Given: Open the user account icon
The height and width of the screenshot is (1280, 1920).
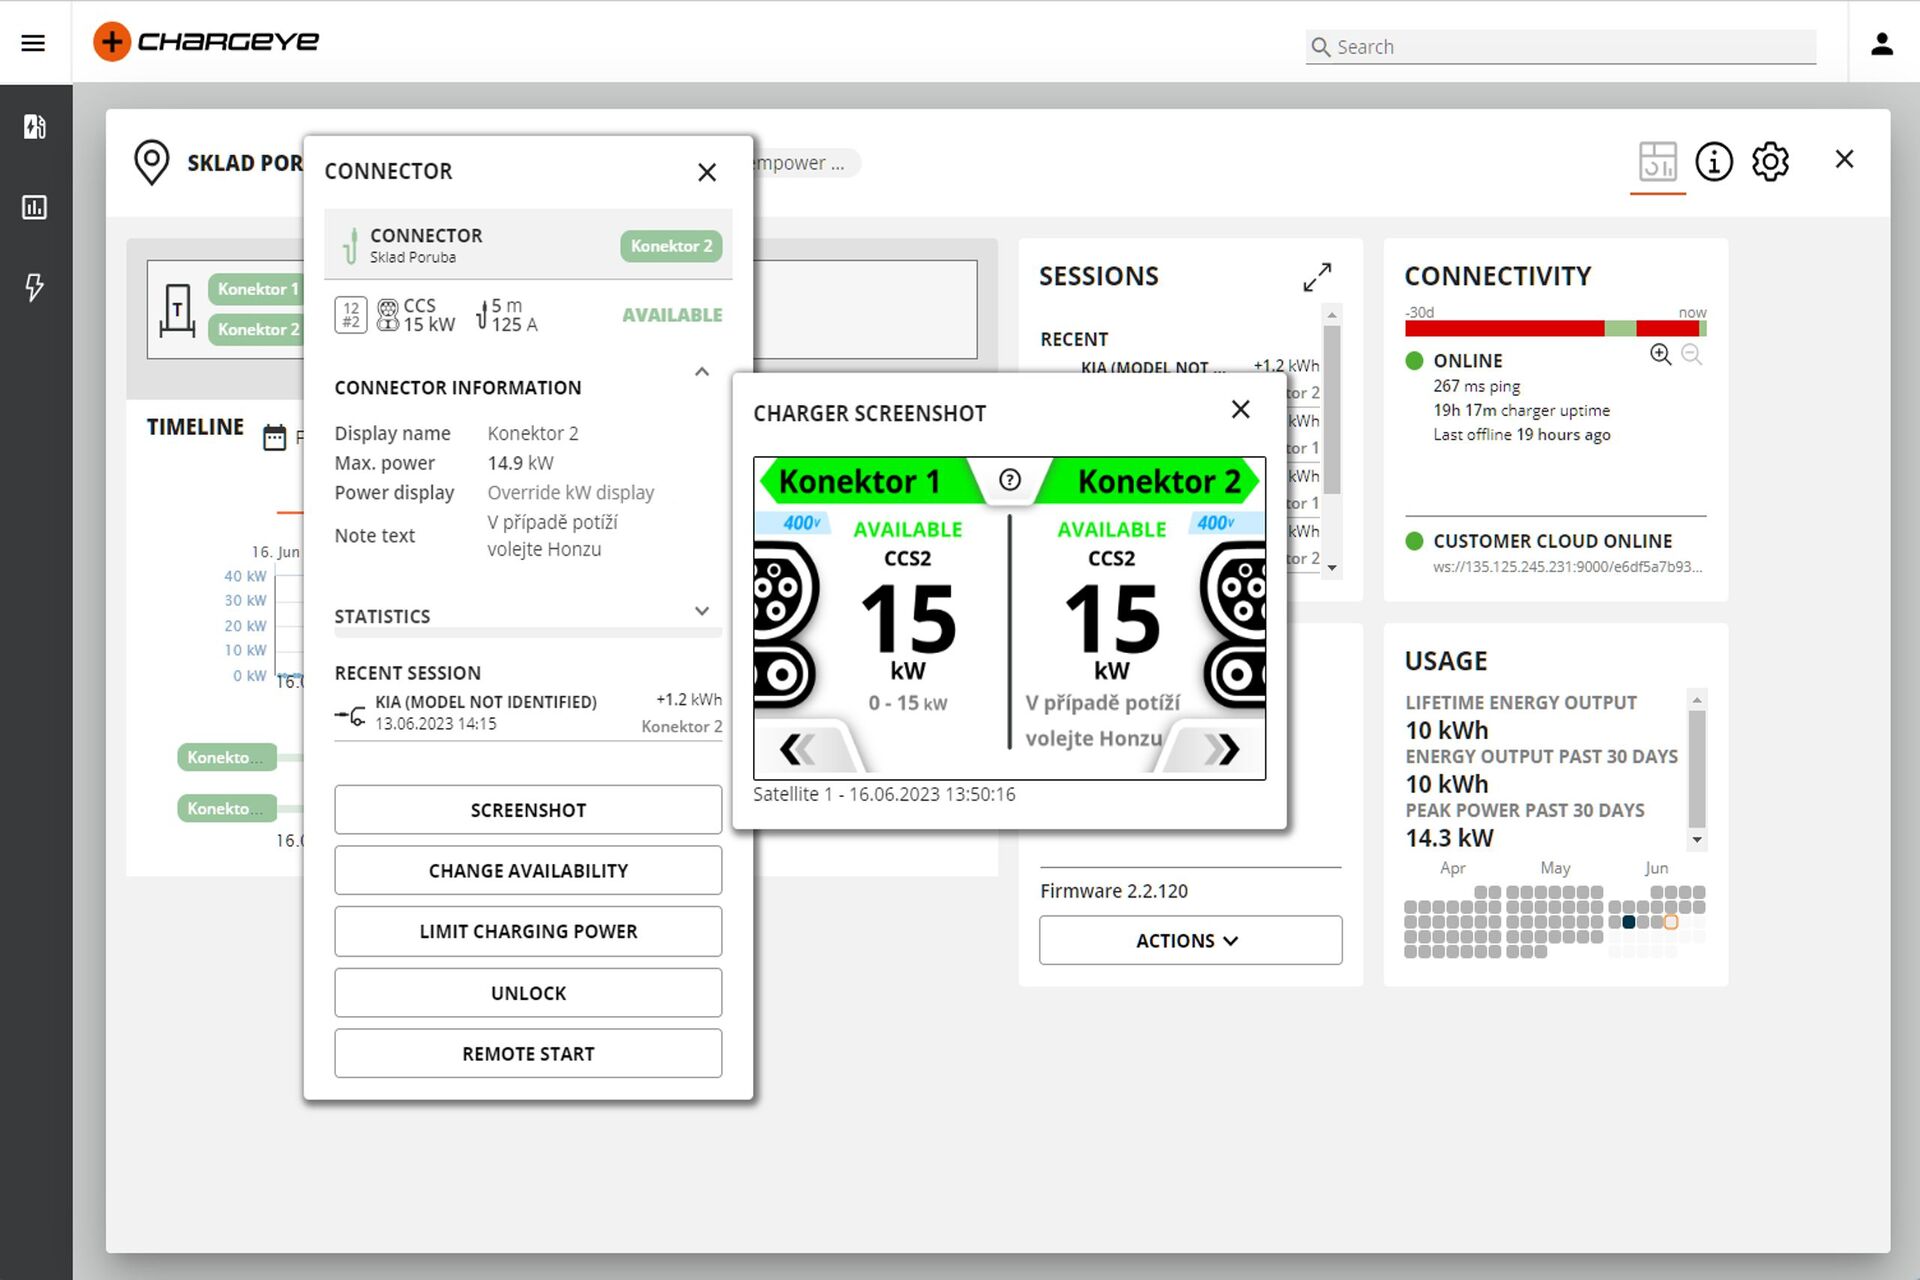Looking at the screenshot, I should pos(1882,44).
